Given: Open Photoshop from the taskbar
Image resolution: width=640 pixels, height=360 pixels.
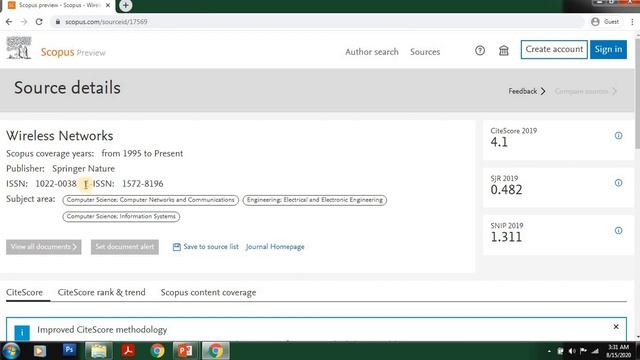Looking at the screenshot, I should point(69,350).
